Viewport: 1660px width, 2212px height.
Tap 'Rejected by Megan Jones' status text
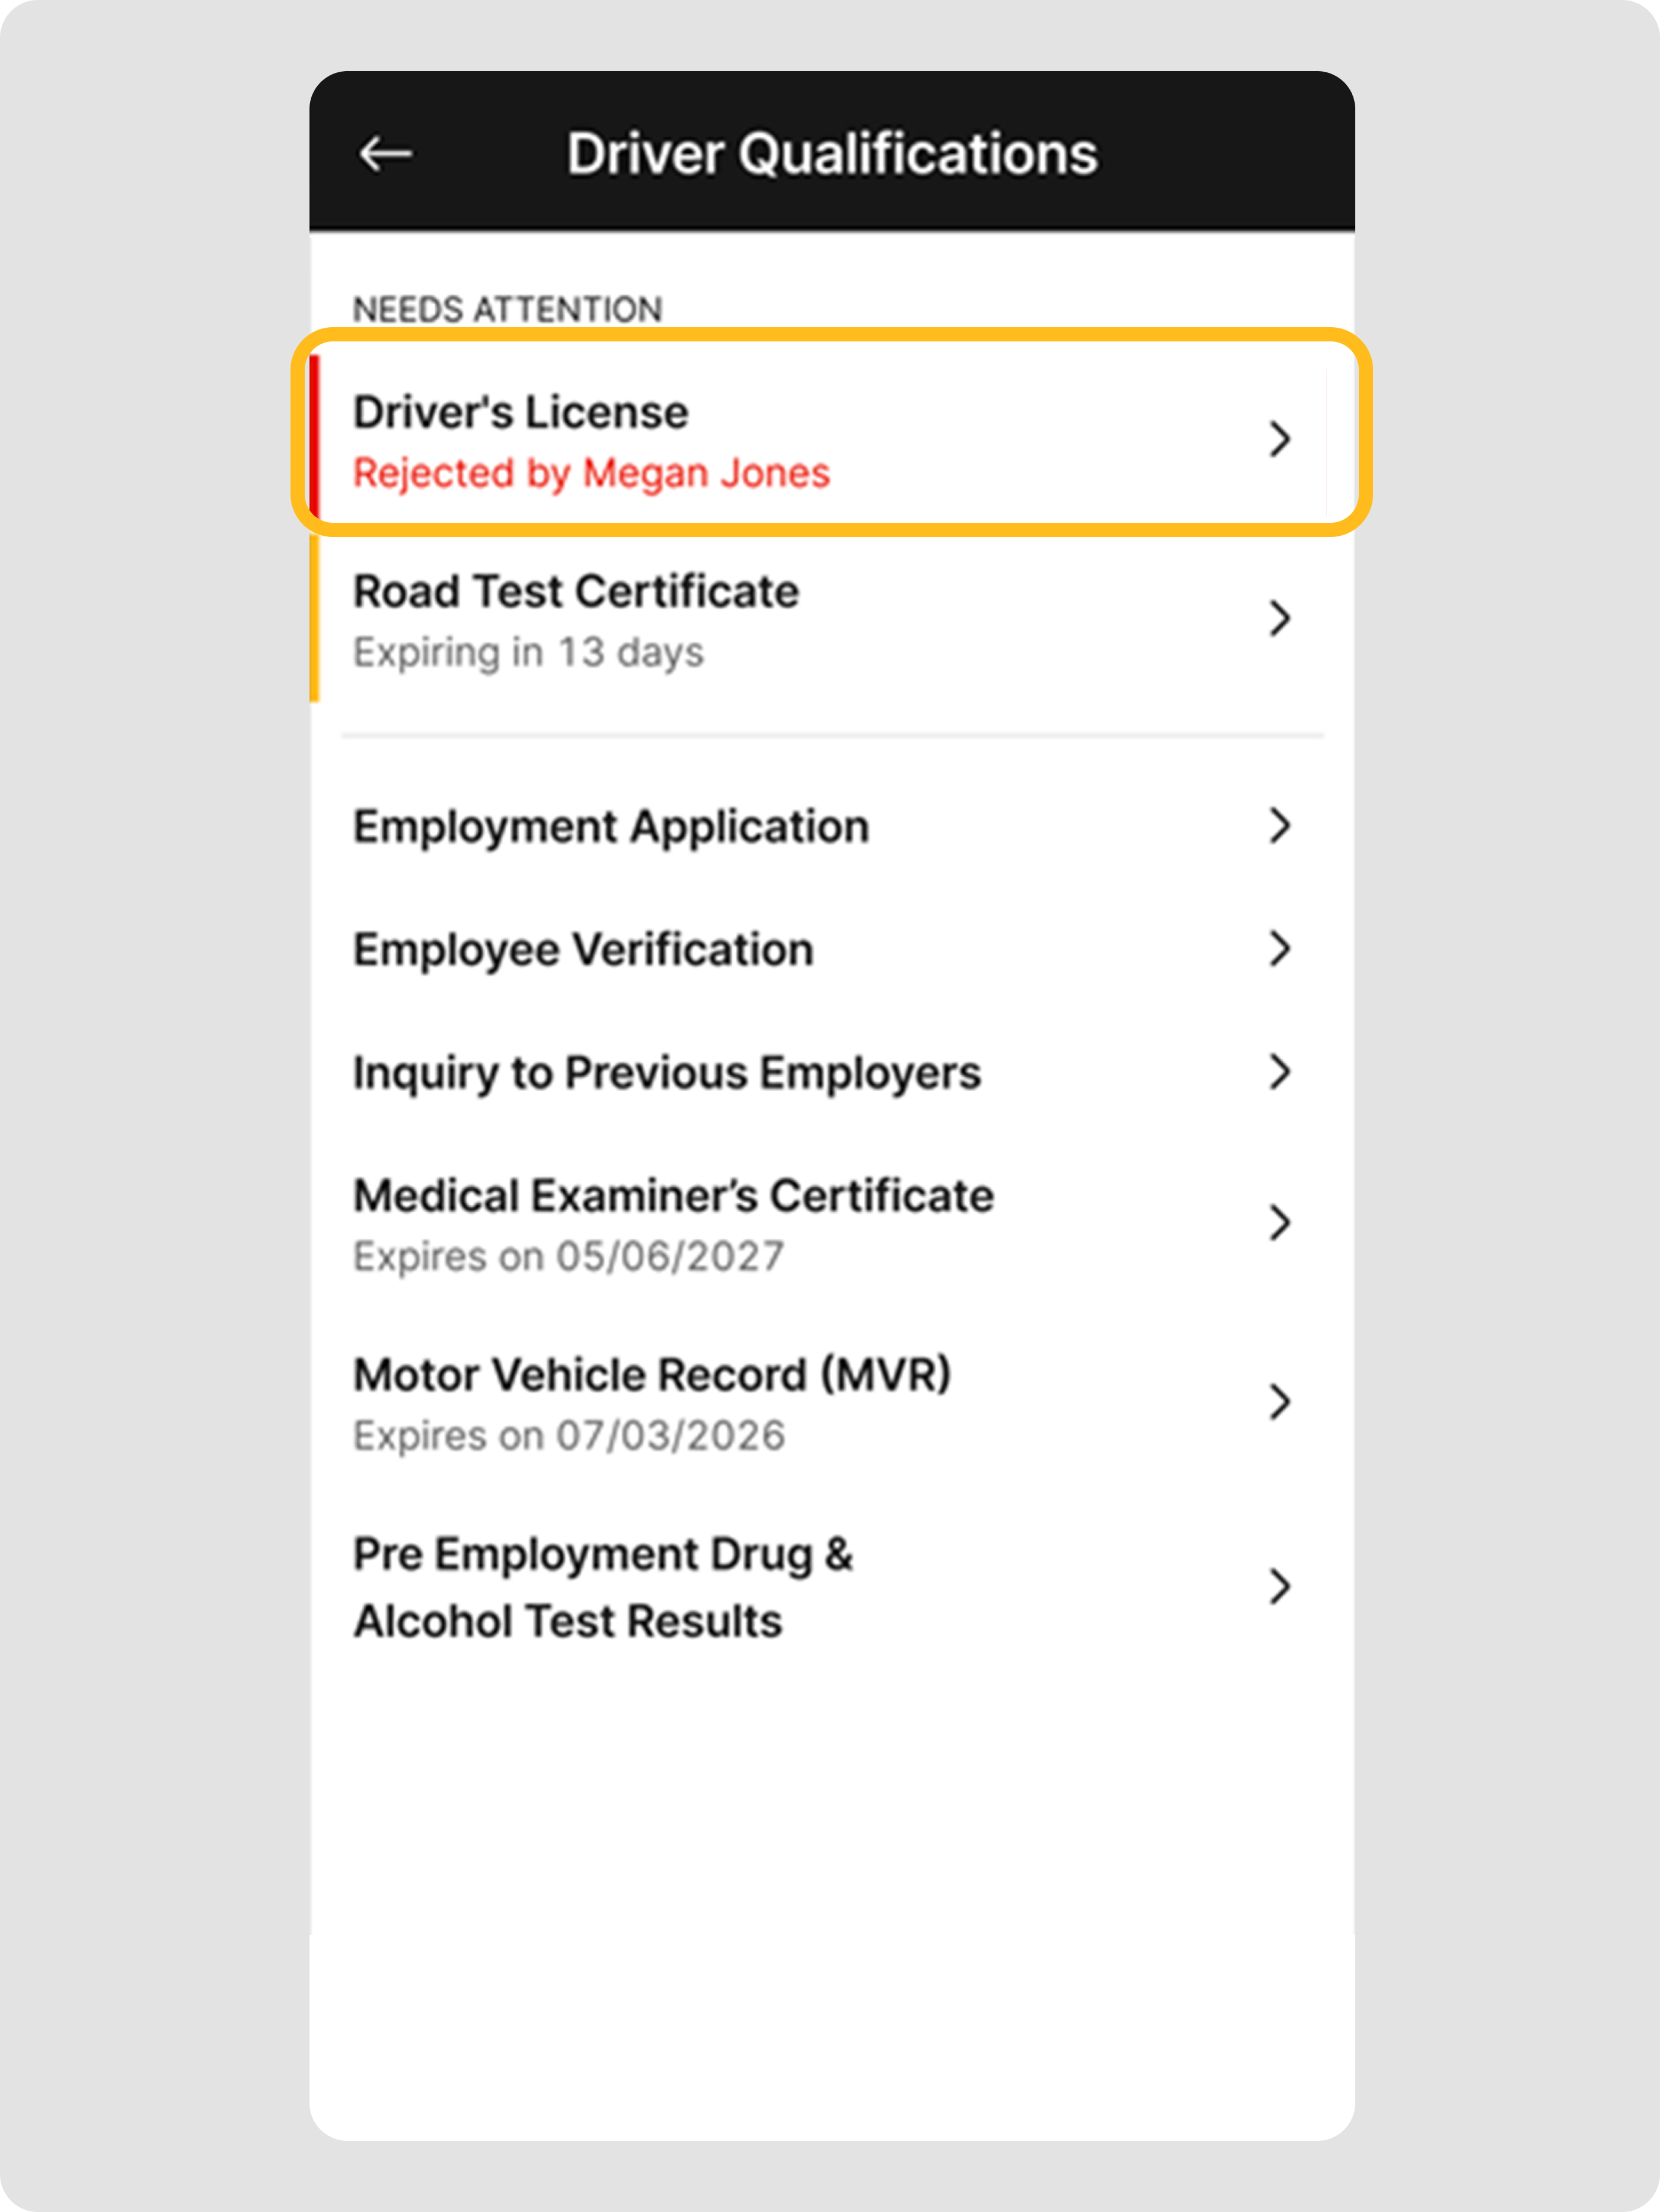coord(591,473)
